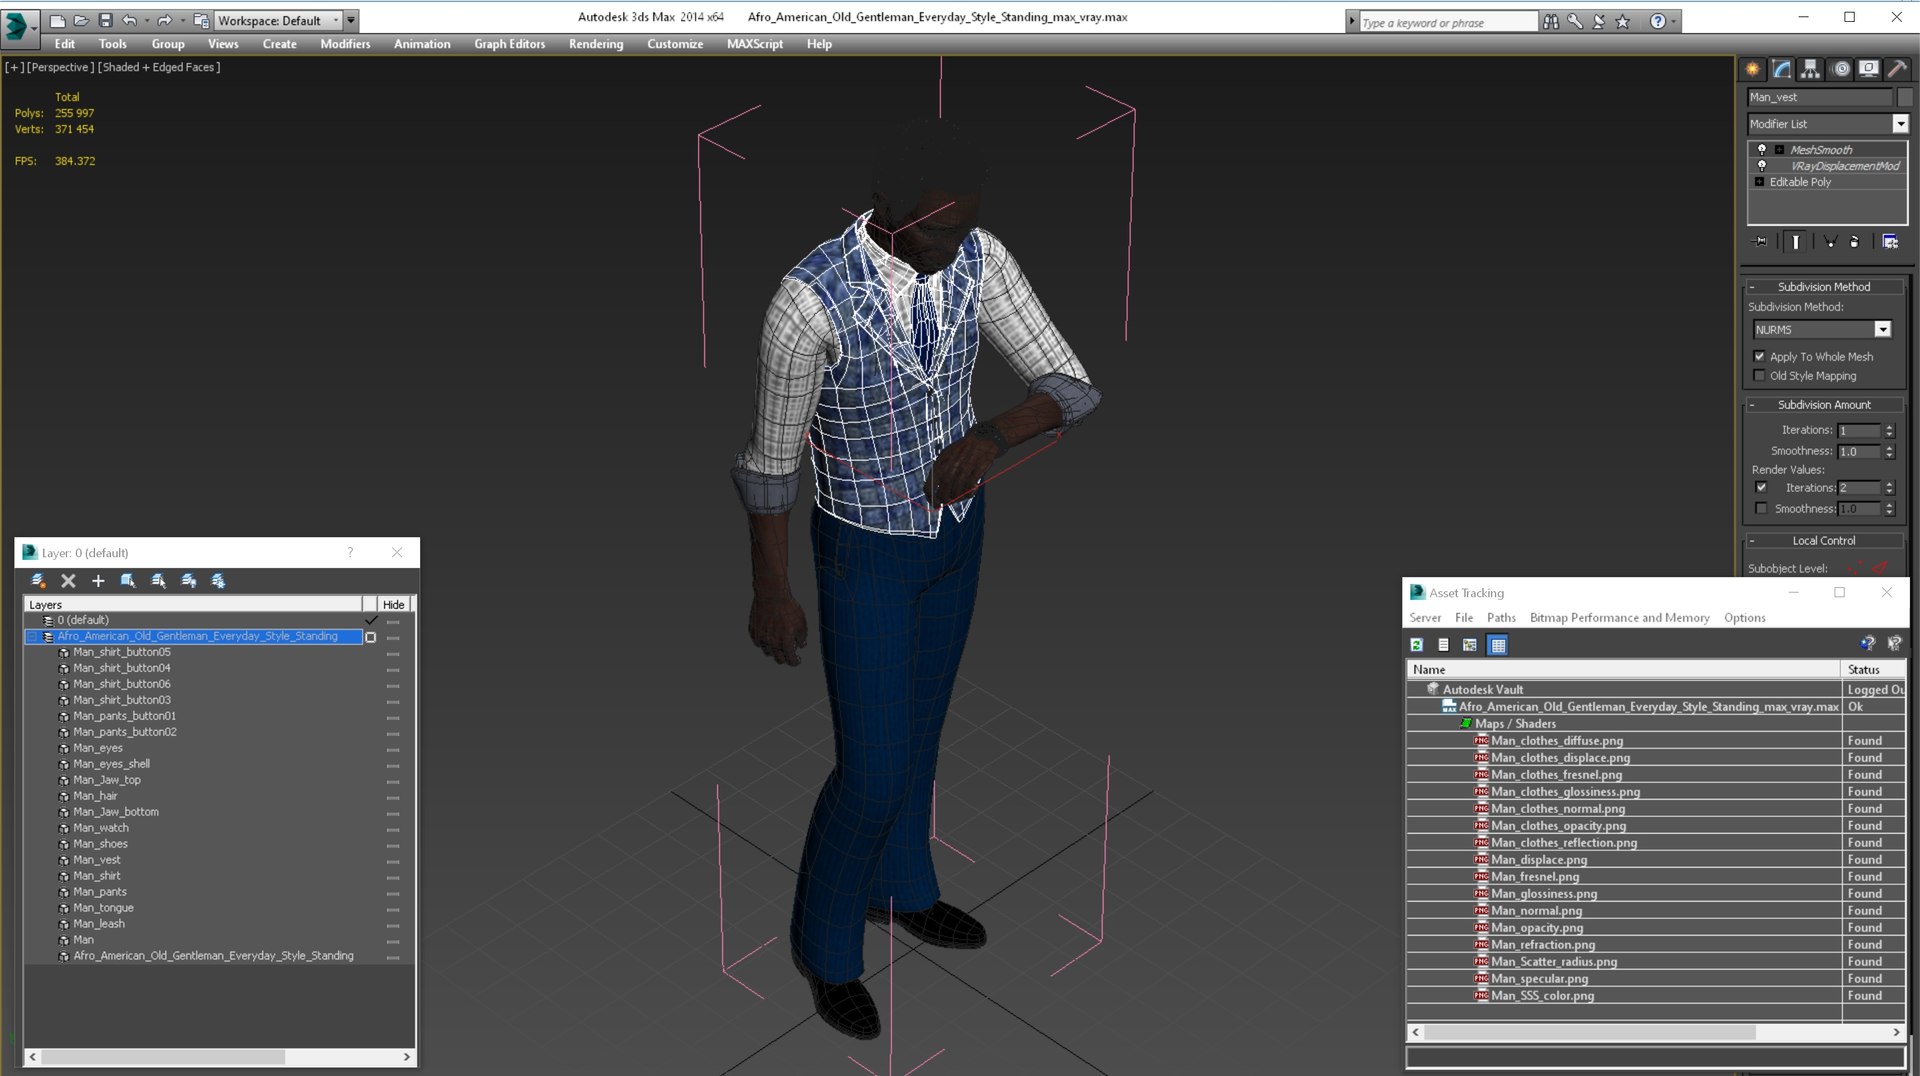This screenshot has height=1076, width=1920.
Task: Open the Utilities hammer panel tab
Action: coord(1897,69)
